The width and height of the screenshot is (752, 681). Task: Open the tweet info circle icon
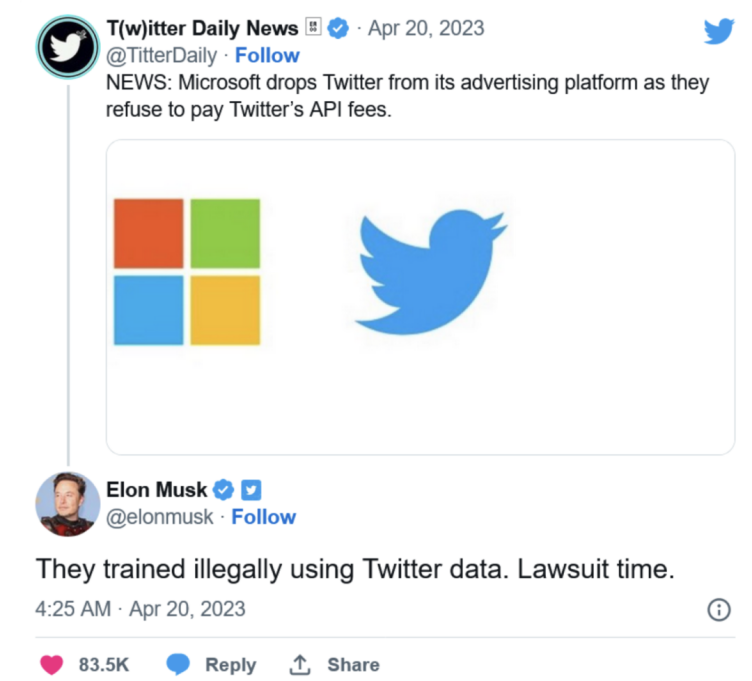pos(719,610)
